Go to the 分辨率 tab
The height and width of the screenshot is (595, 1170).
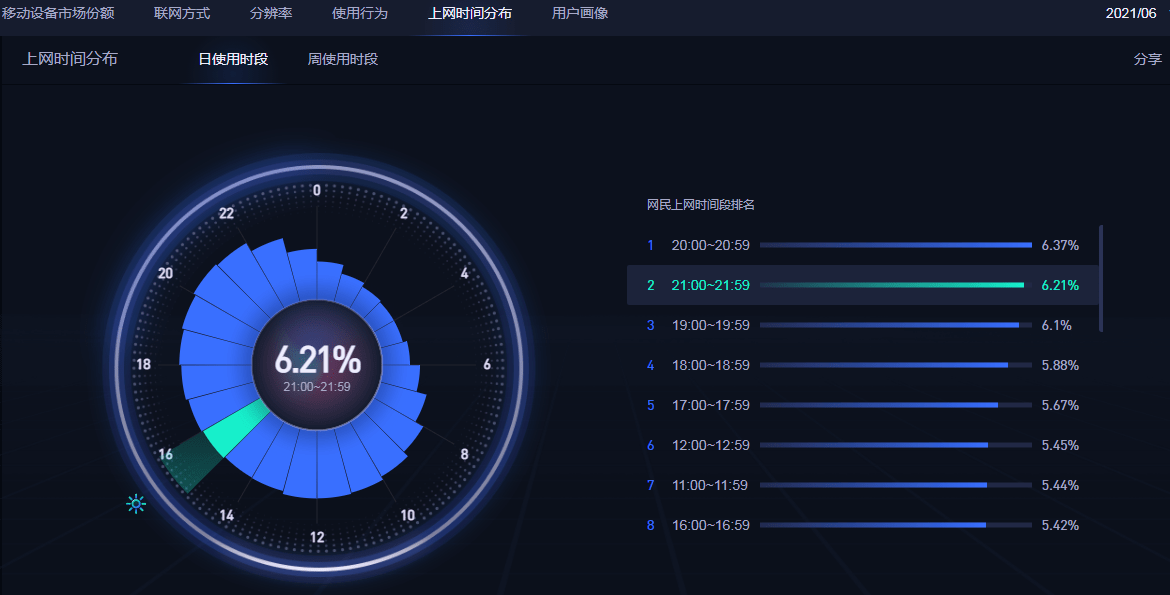(x=271, y=14)
